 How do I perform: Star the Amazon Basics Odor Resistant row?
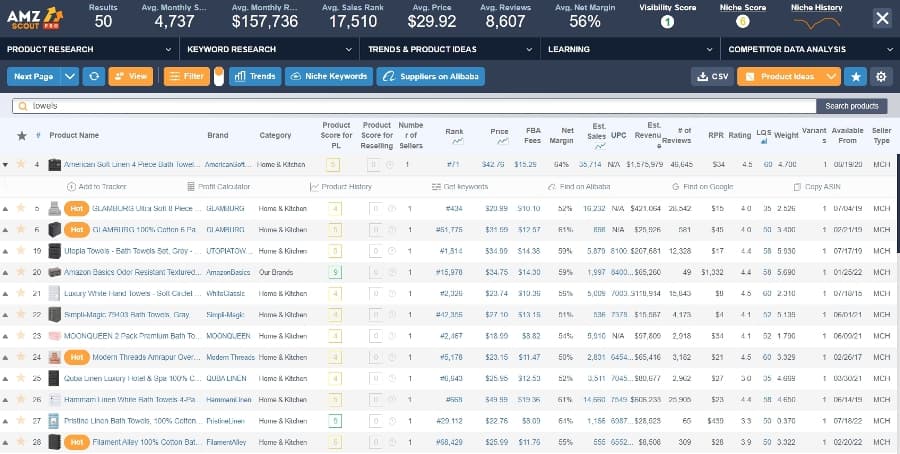21,272
